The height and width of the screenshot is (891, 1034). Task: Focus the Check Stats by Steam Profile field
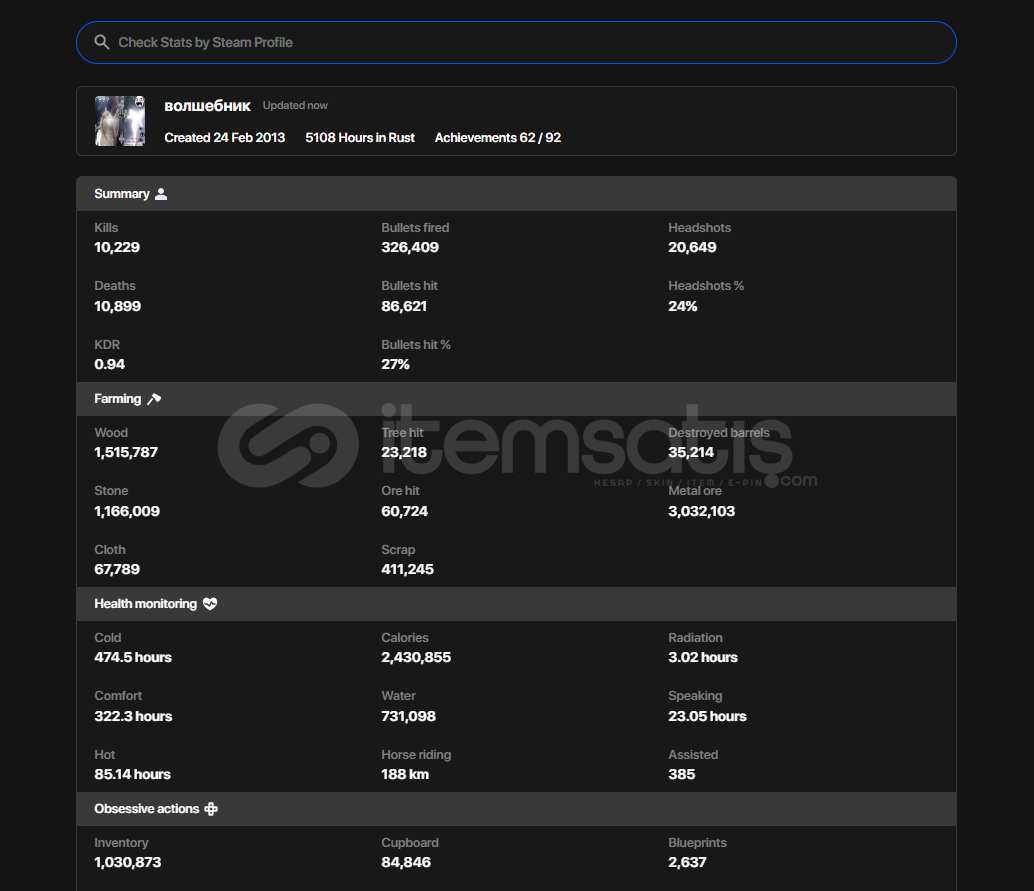pyautogui.click(x=516, y=42)
